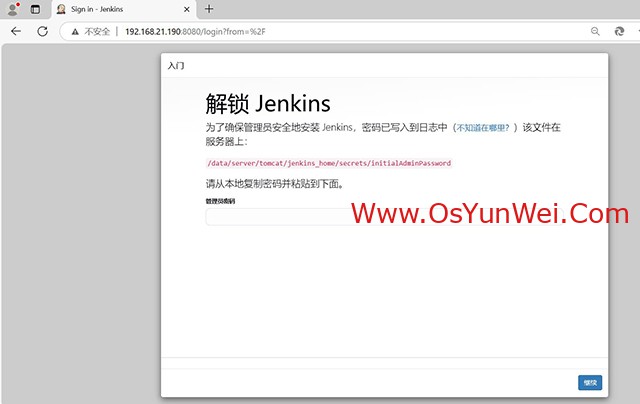Click the initialAdminPassword file path text
The image size is (640, 404).
point(329,163)
